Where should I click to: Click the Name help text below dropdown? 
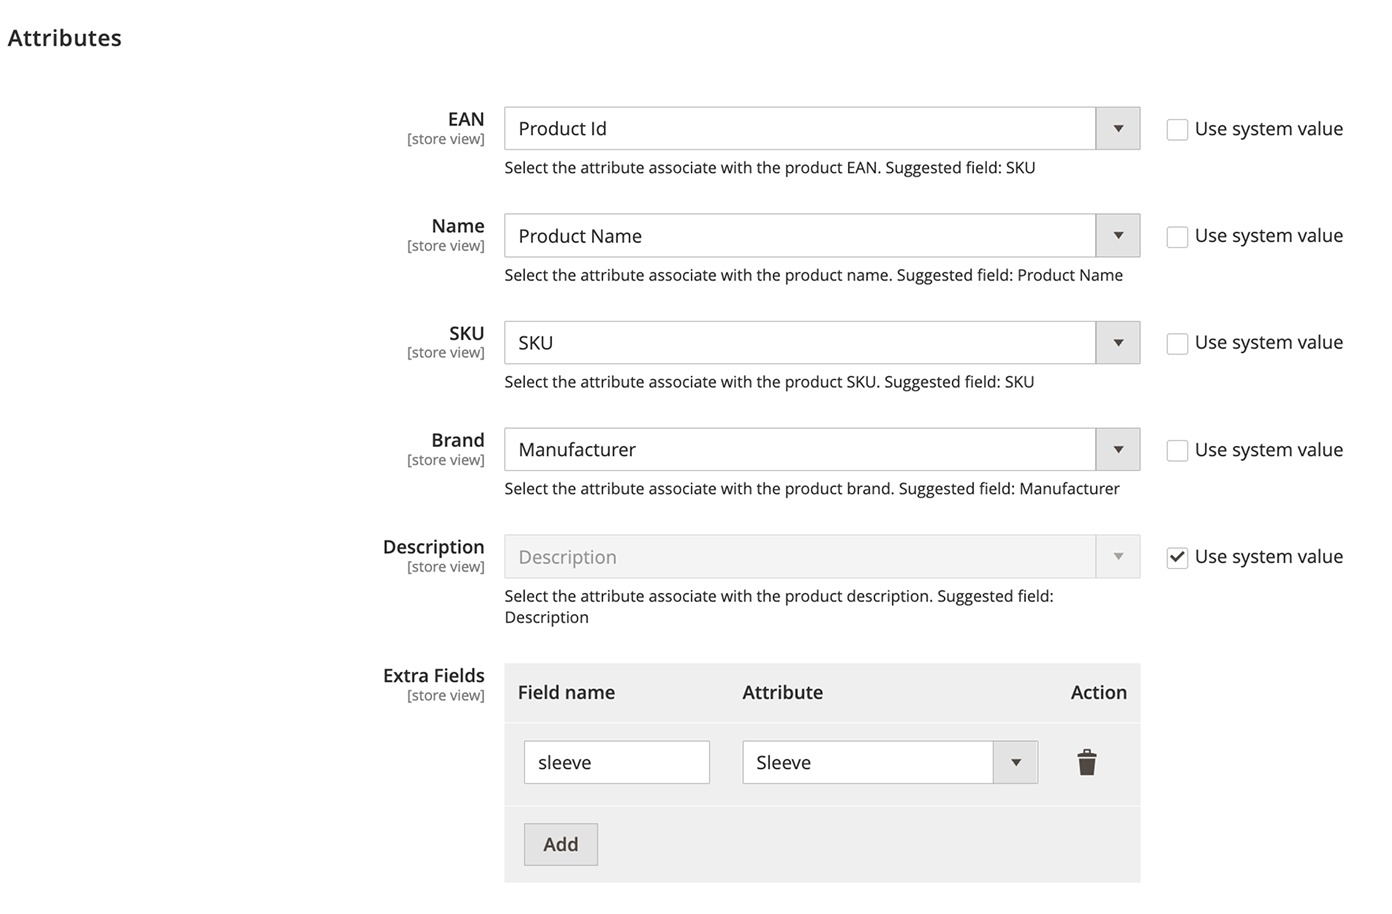pyautogui.click(x=814, y=275)
